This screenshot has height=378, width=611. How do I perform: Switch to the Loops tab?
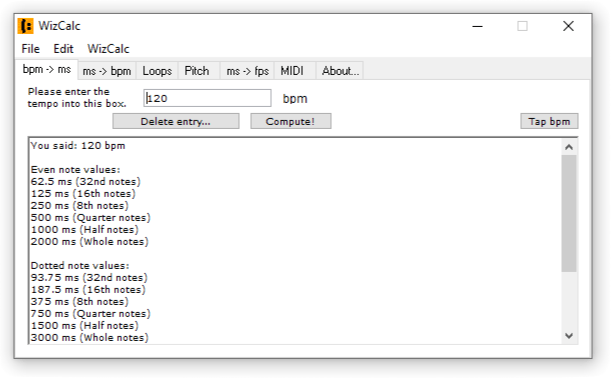click(x=157, y=71)
